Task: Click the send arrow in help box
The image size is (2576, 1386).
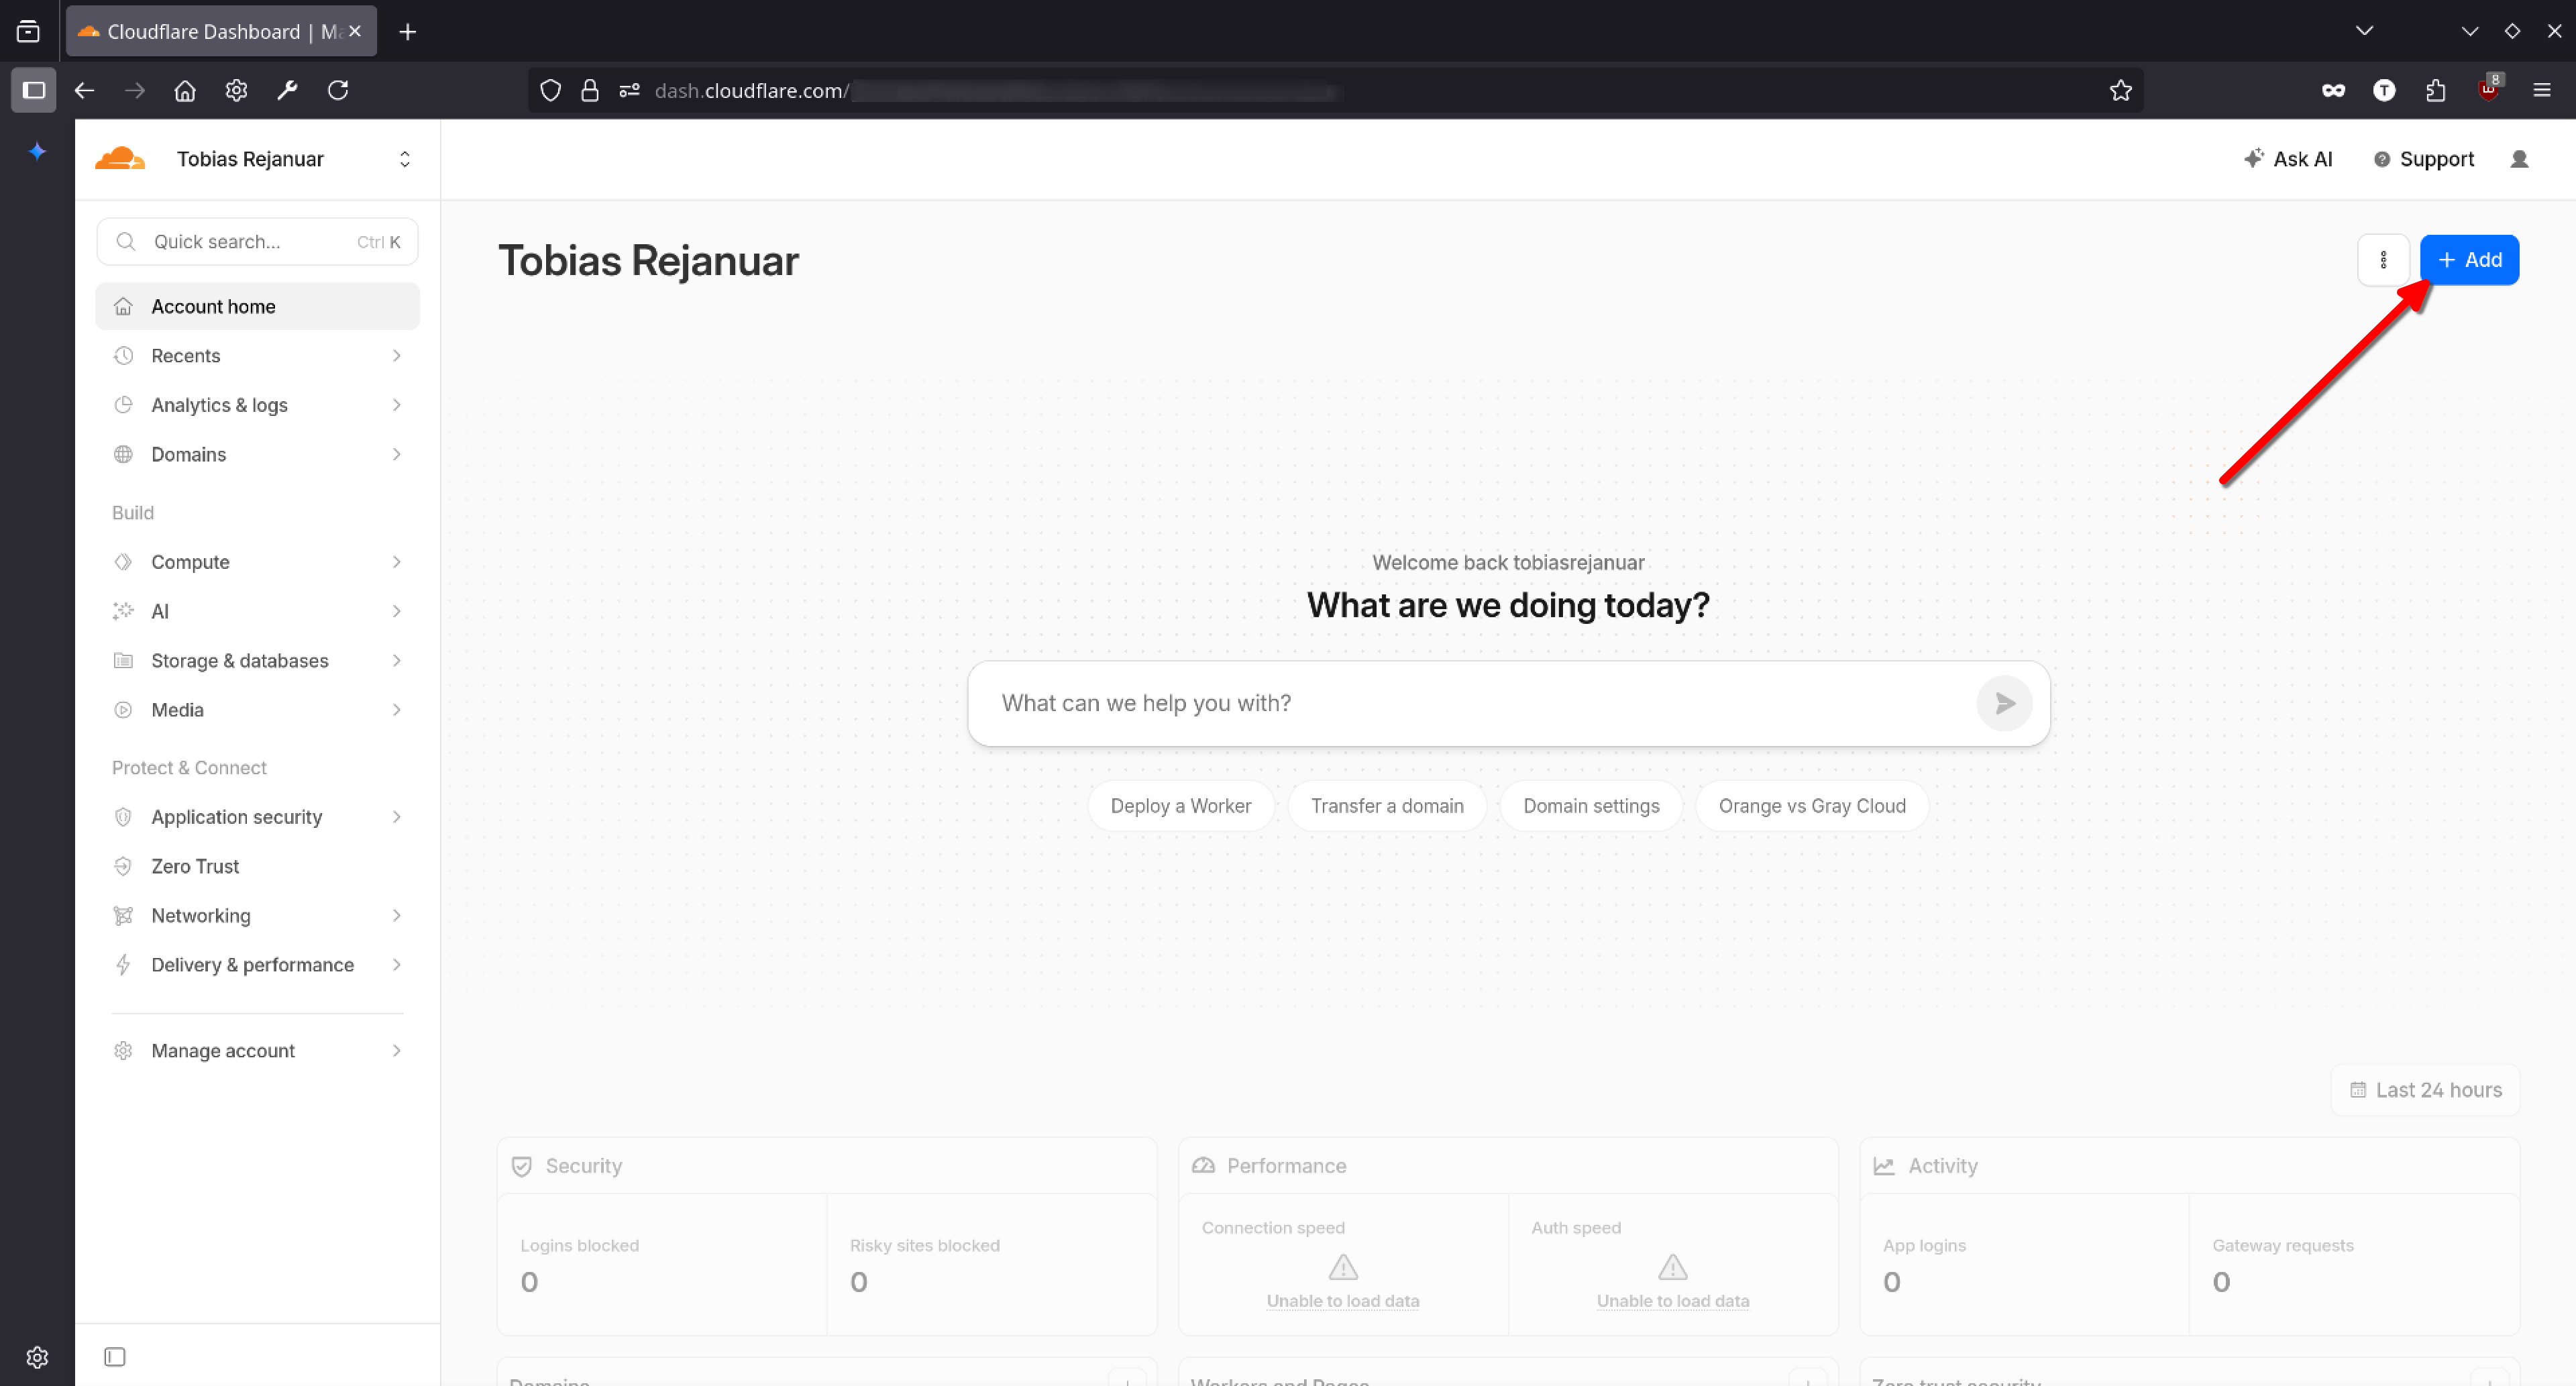Action: click(2004, 703)
